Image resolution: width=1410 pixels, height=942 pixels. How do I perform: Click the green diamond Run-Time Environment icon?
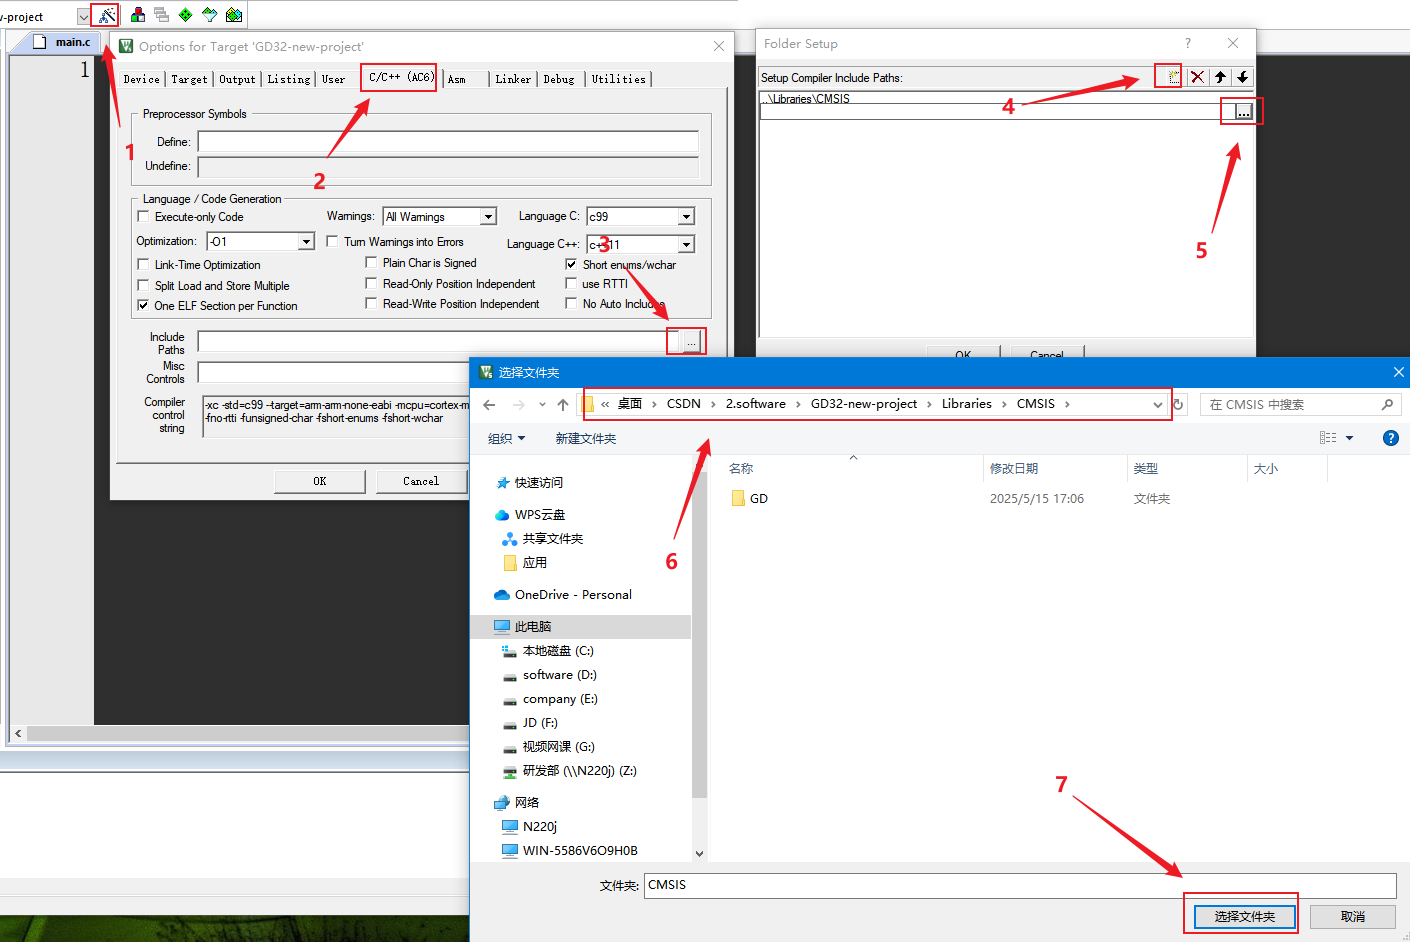coord(186,15)
